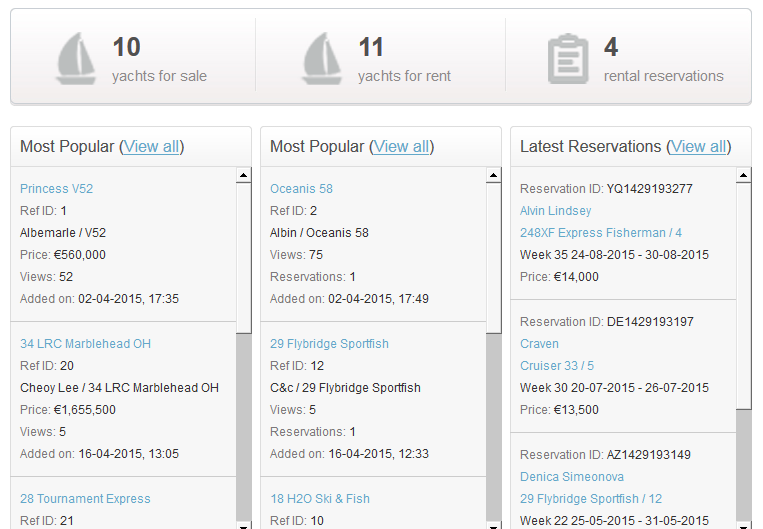Click scrollbar thumb in Latest Reservations list

pyautogui.click(x=744, y=296)
